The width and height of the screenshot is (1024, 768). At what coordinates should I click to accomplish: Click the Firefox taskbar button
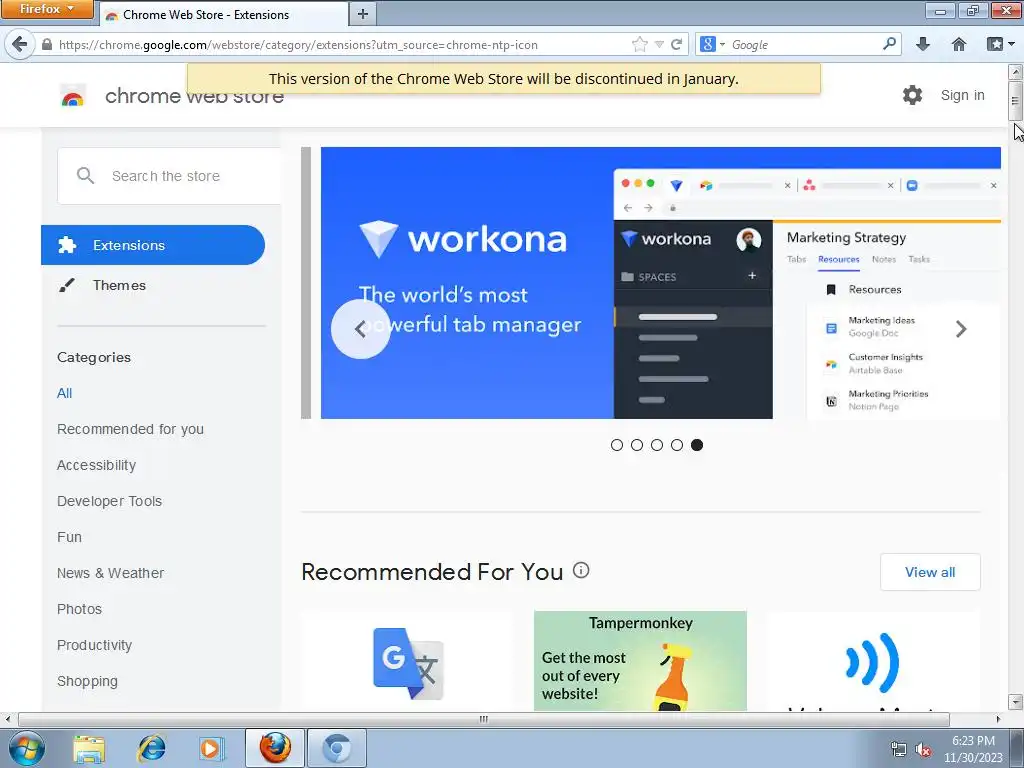tap(275, 748)
